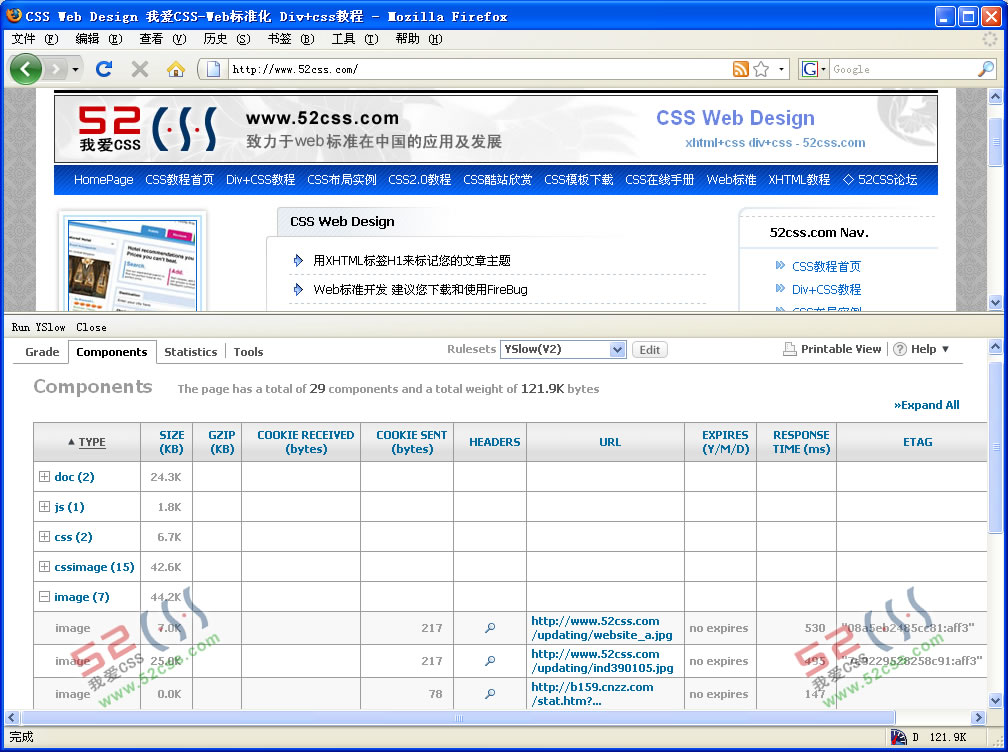This screenshot has height=752, width=1008.
Task: Click the page icon beside the URL
Action: [214, 69]
